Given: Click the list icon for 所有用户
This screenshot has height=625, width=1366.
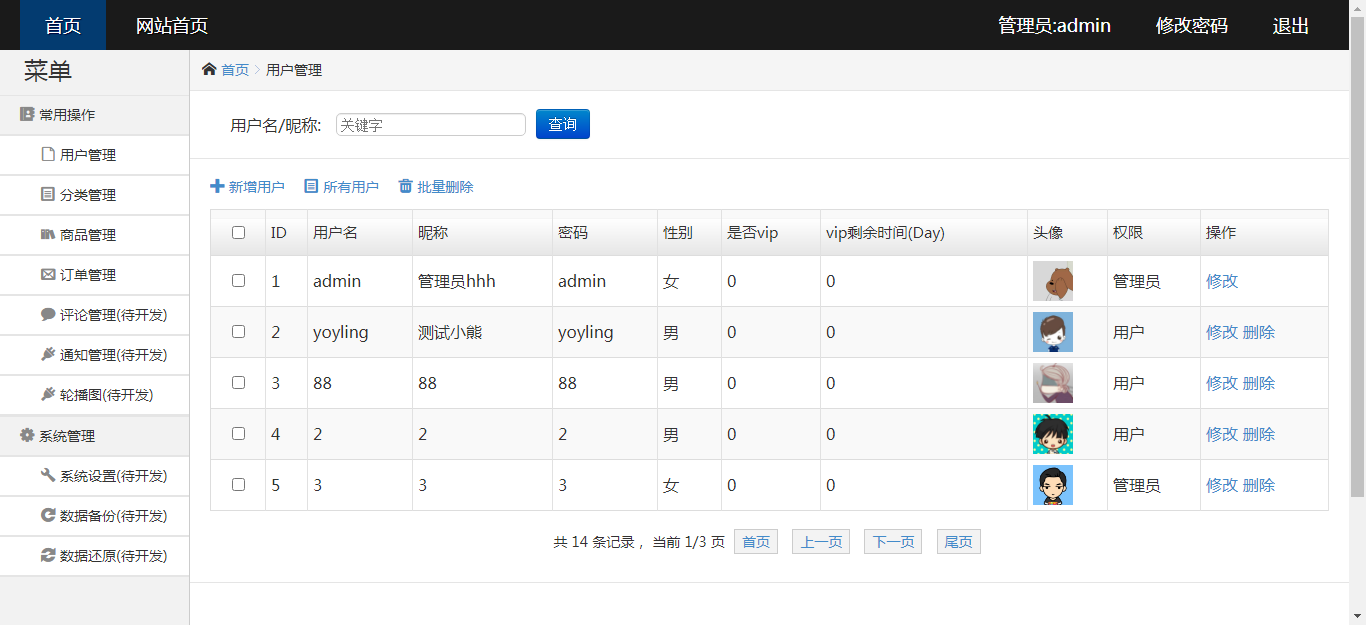Looking at the screenshot, I should [x=311, y=186].
